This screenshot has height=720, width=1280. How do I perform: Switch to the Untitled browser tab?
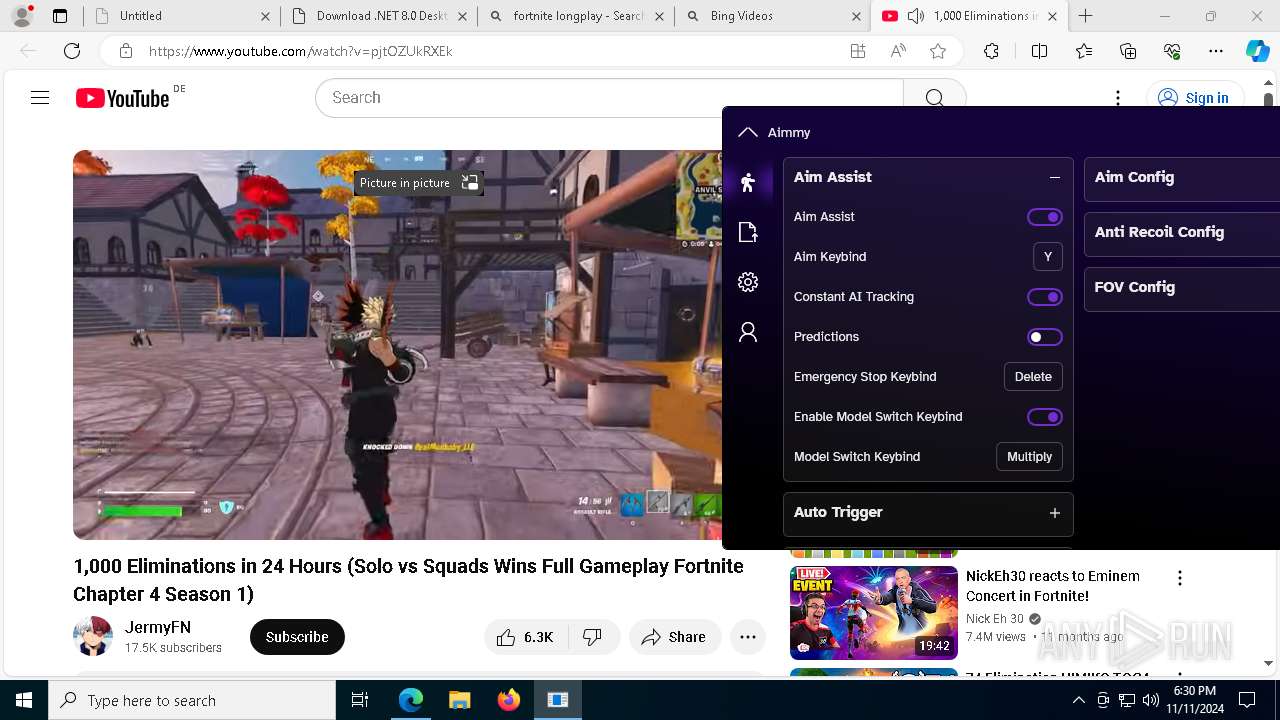(182, 16)
